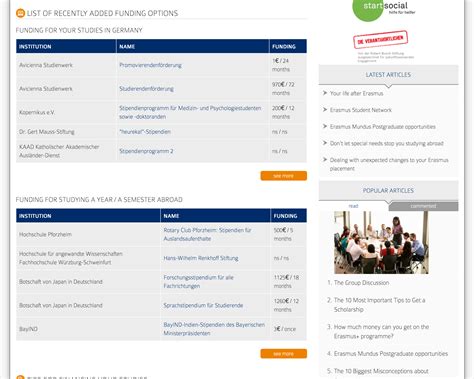474x379 pixels.
Task: Click the Funding header in Germany studies table
Action: pyautogui.click(x=288, y=46)
